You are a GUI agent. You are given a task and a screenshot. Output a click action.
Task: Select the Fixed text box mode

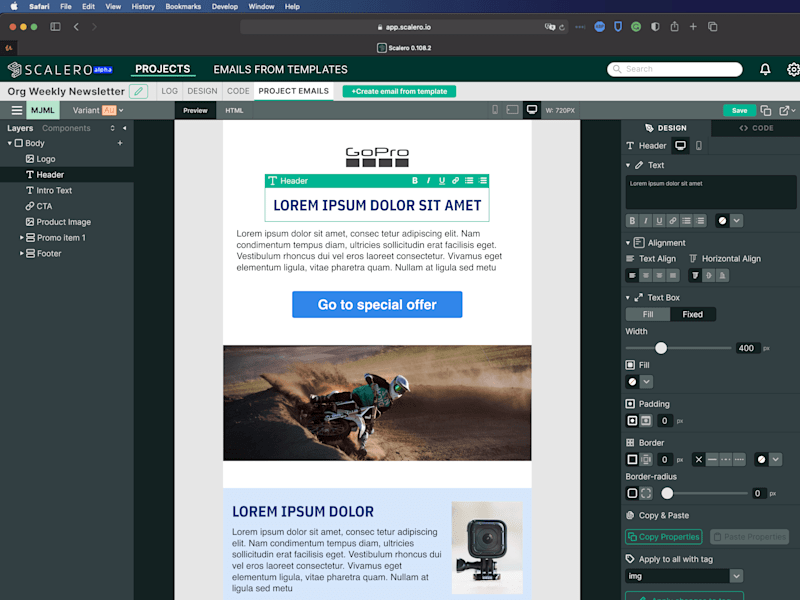click(x=692, y=314)
